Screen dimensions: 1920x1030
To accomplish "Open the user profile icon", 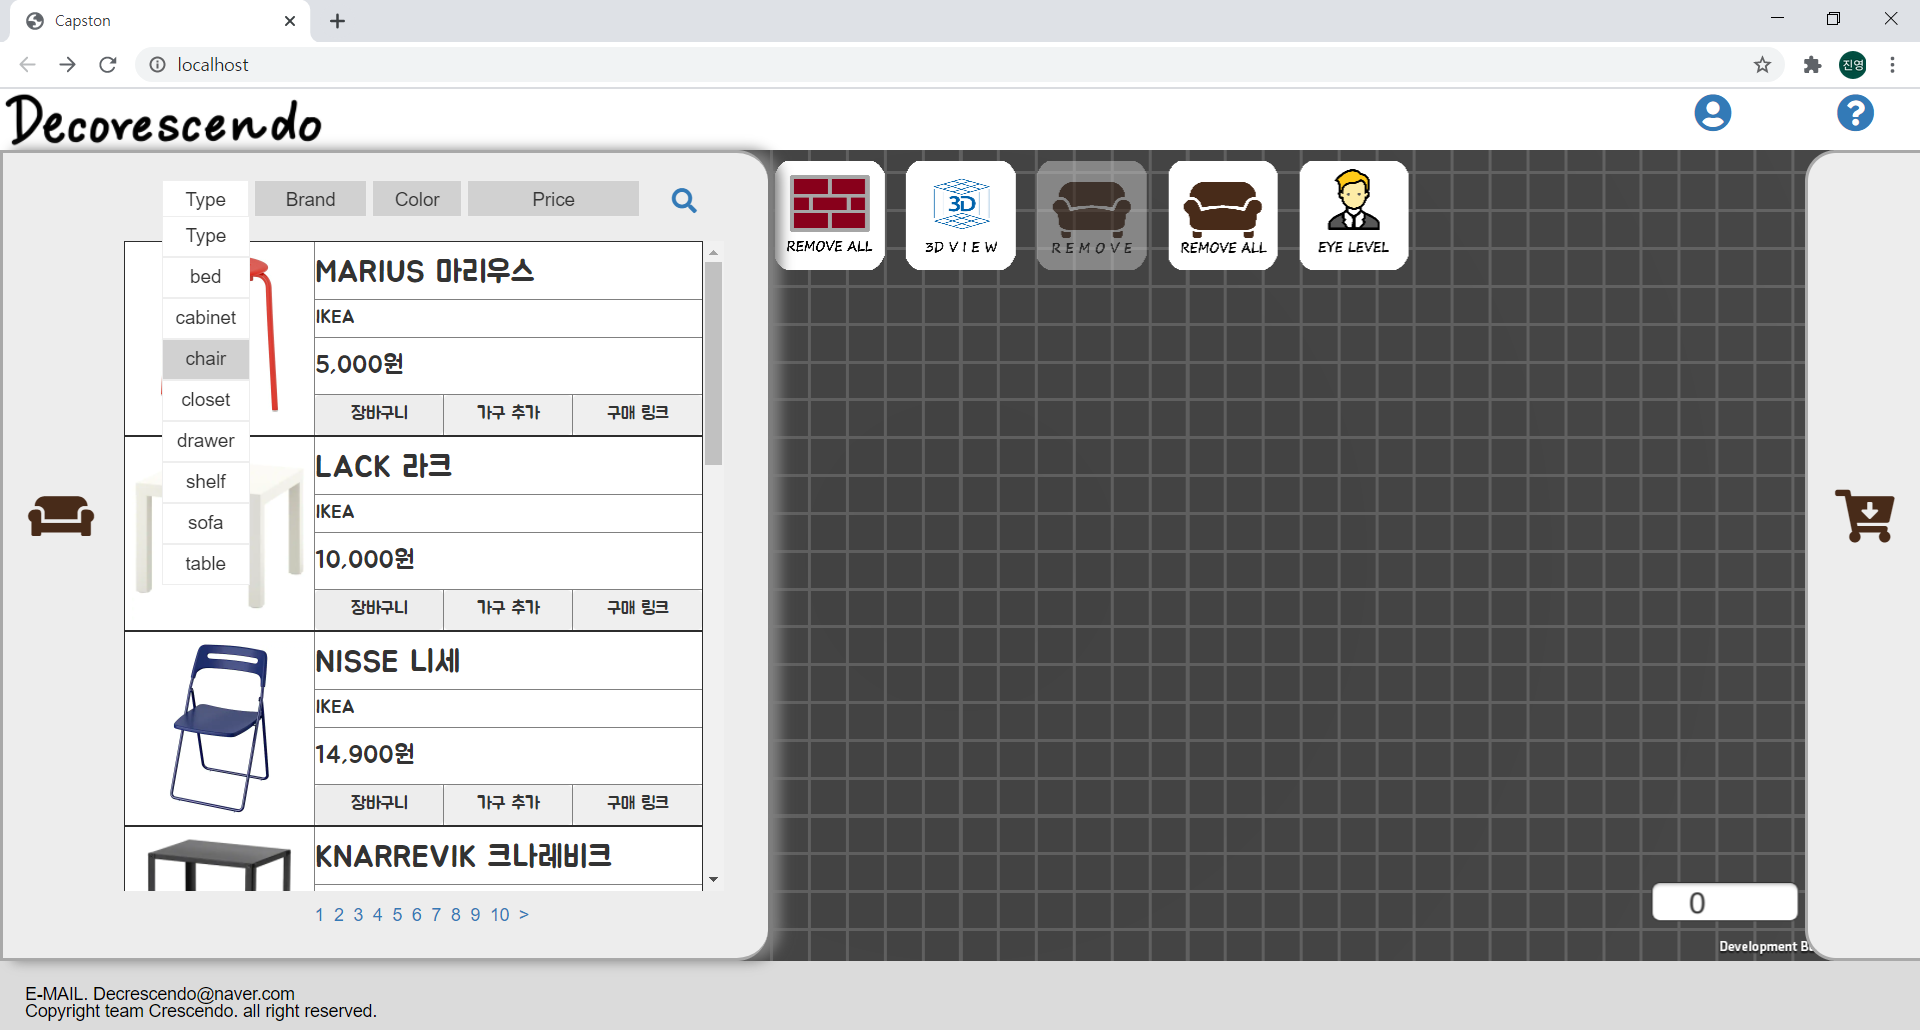I will click(1713, 113).
